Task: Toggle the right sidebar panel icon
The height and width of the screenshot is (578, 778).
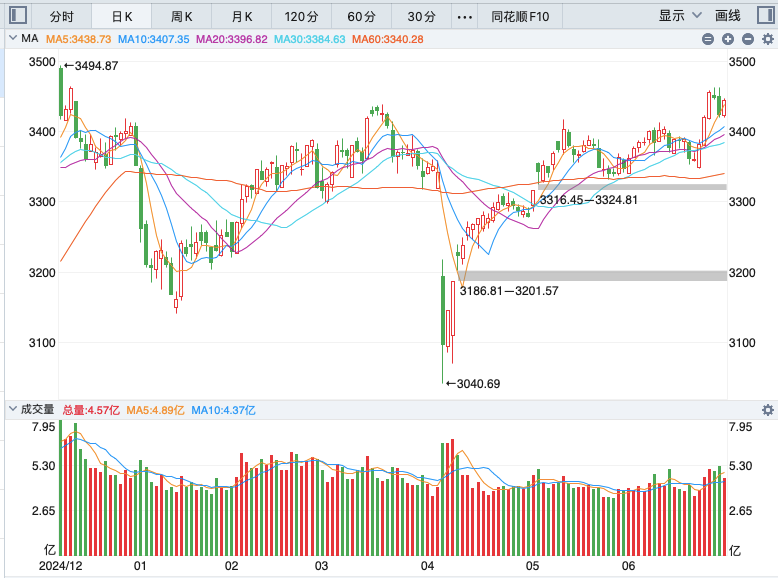Action: 766,15
